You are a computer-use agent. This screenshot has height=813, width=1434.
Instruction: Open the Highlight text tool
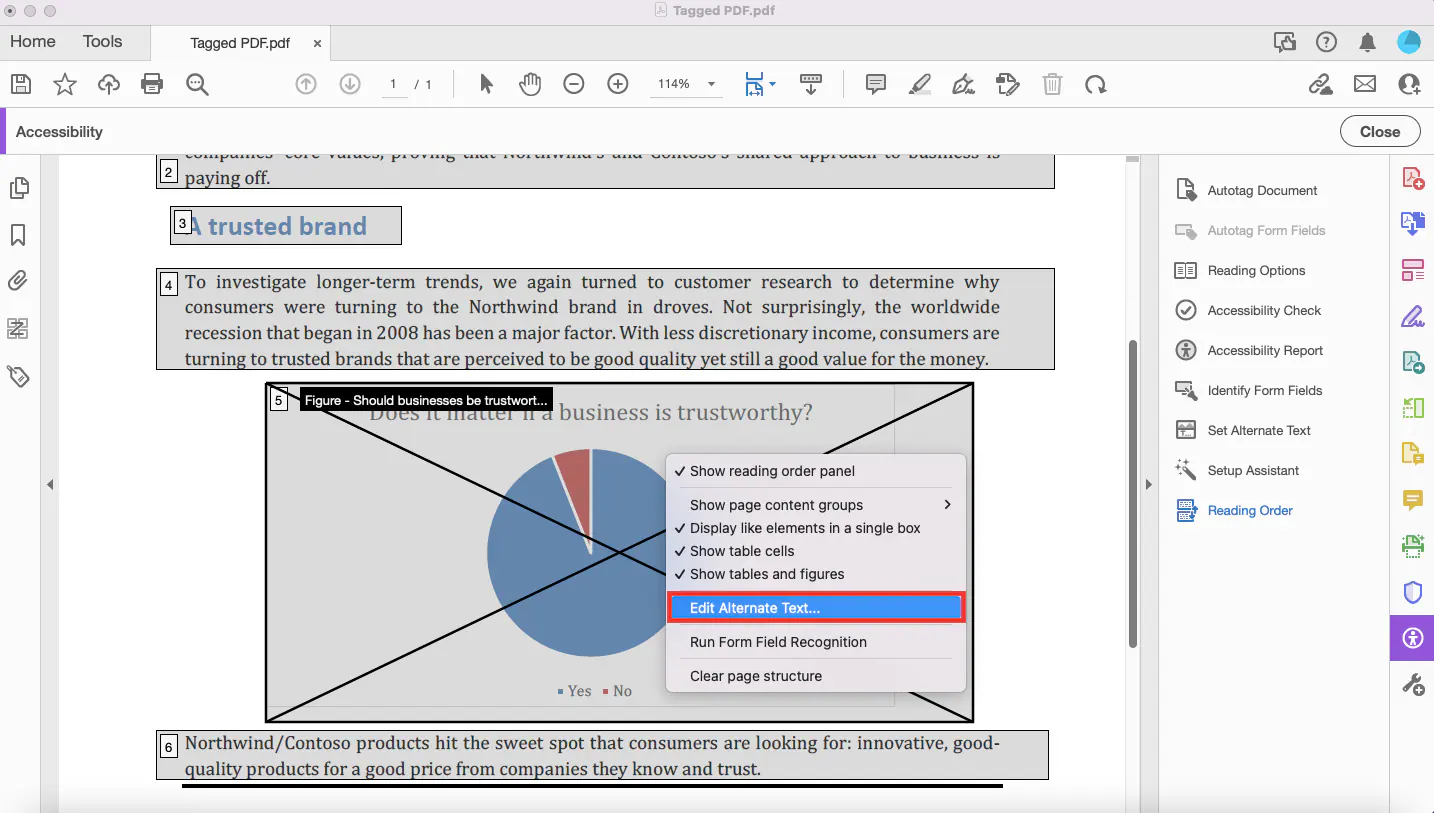tap(919, 84)
